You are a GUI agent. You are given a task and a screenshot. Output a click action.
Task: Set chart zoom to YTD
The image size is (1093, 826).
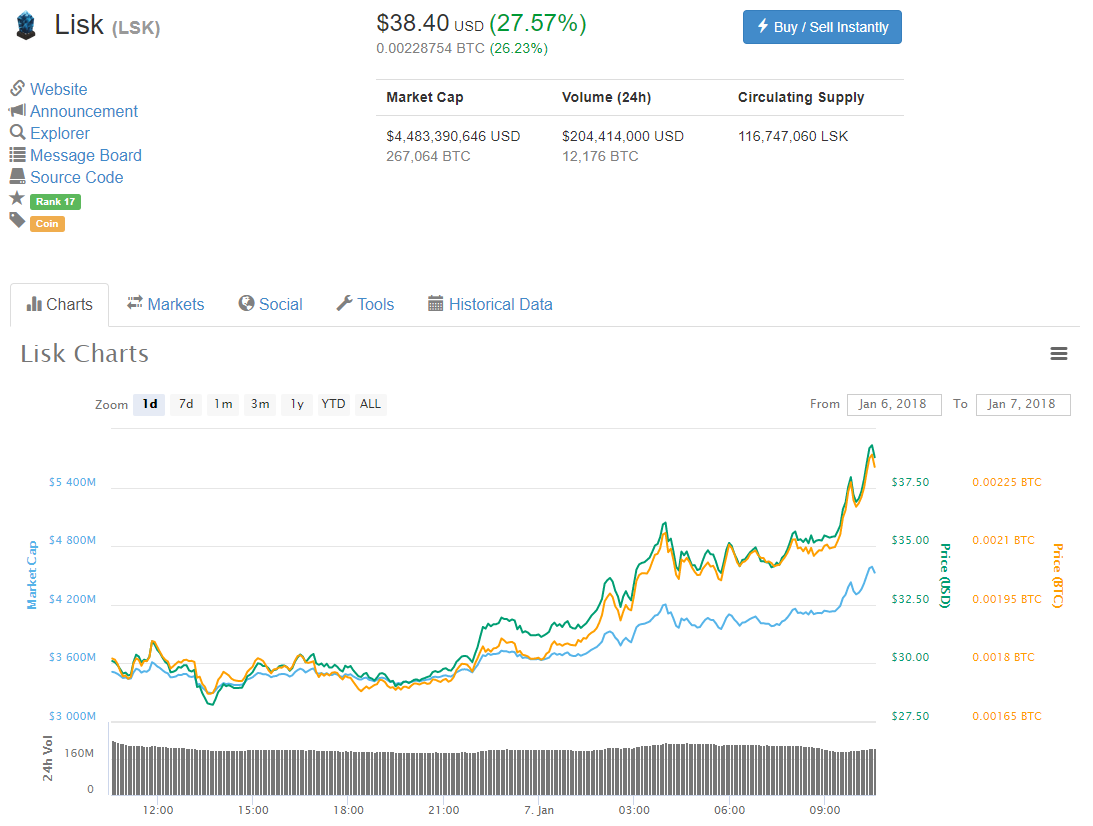333,404
